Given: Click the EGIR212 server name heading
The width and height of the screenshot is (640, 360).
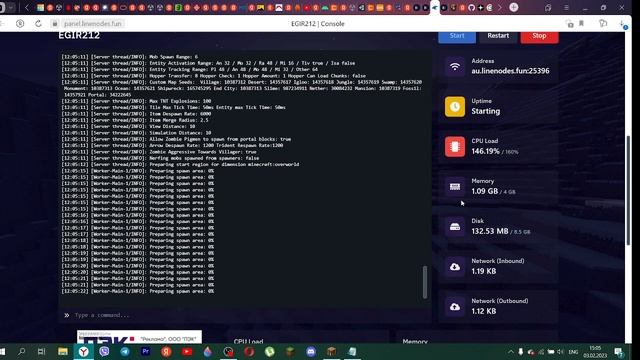Looking at the screenshot, I should (79, 36).
